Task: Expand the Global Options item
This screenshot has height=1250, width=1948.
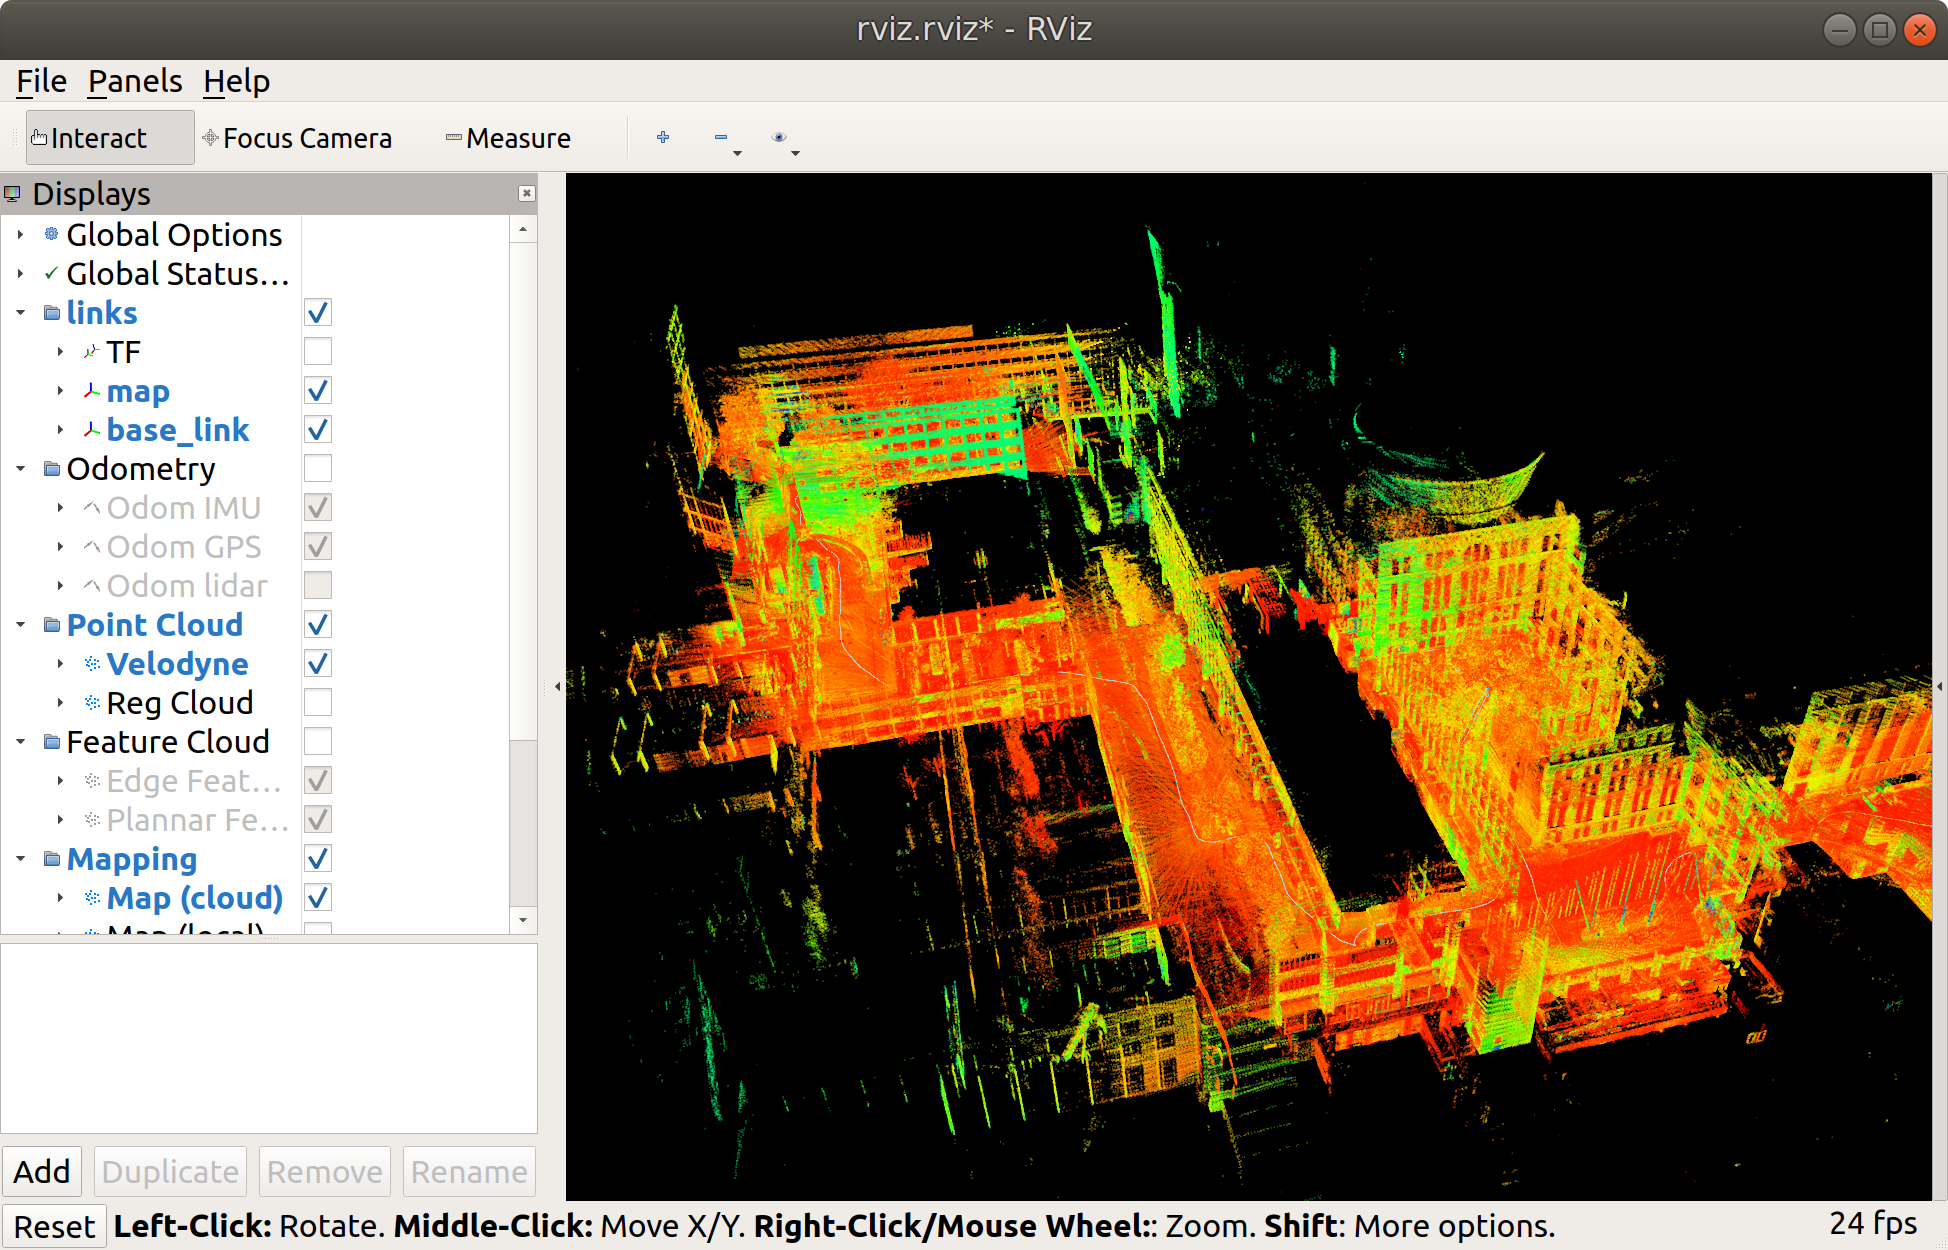Action: (x=21, y=235)
